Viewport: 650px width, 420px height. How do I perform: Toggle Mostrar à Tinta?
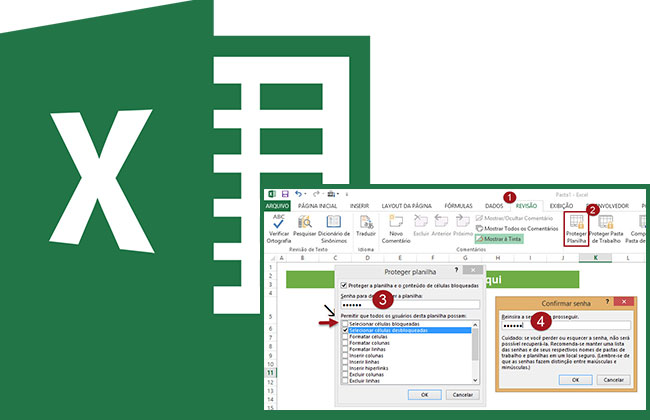499,239
